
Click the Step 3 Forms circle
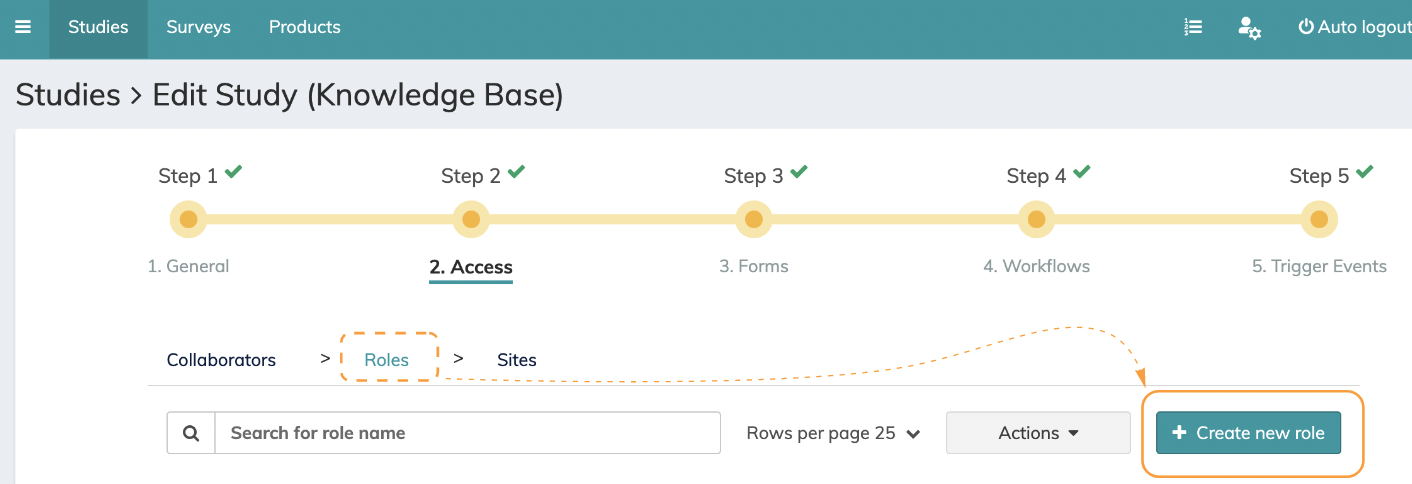754,219
